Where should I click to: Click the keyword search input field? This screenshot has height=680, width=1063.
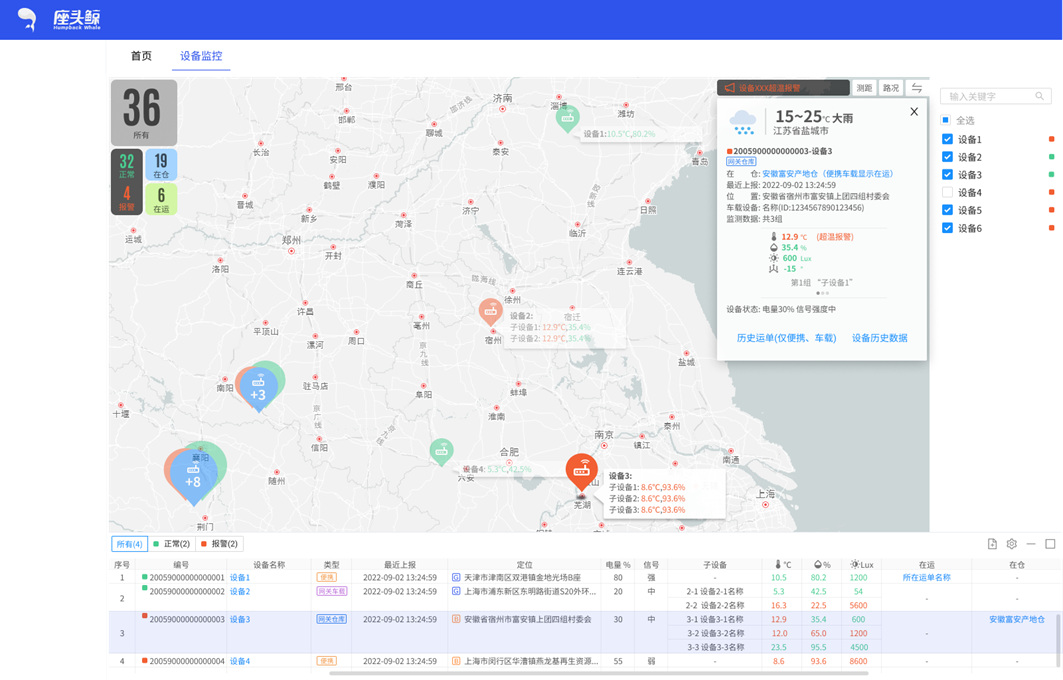tap(988, 96)
